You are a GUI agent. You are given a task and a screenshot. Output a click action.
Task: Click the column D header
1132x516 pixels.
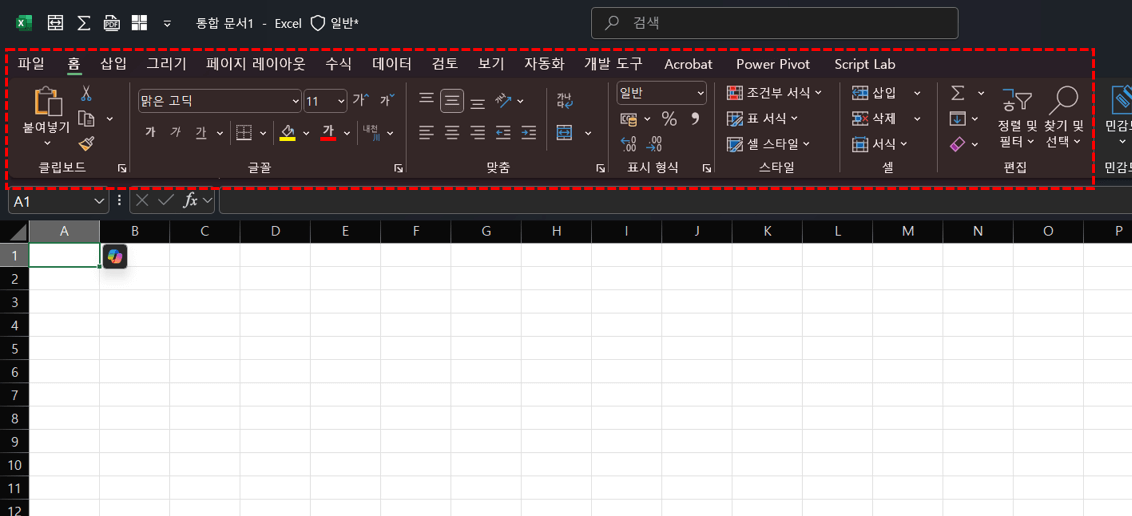click(275, 231)
